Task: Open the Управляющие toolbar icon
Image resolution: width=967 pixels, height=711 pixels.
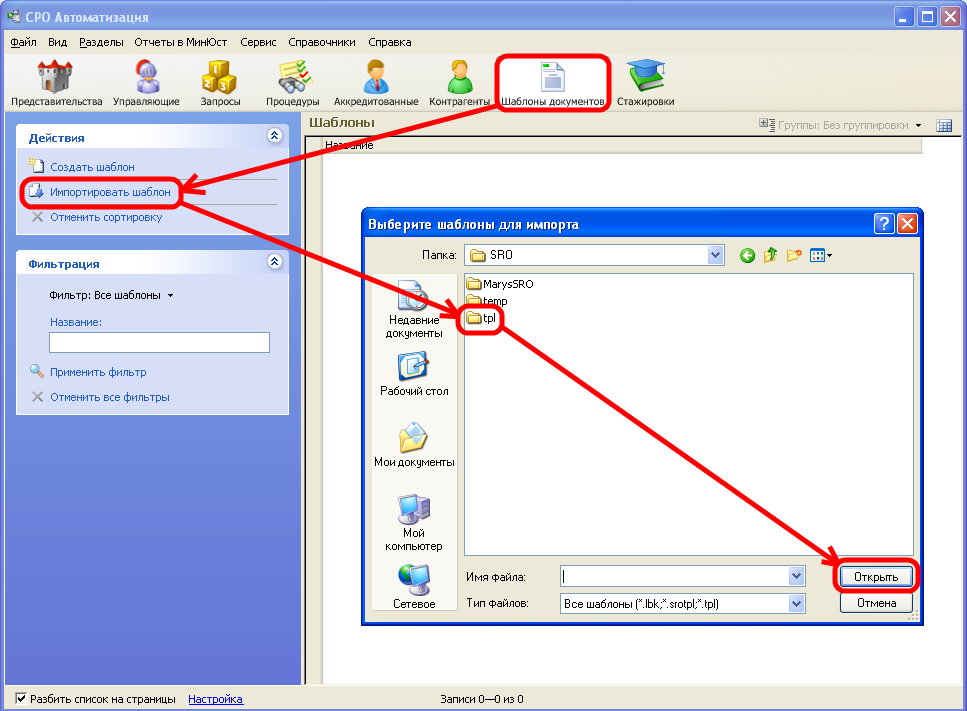Action: coord(146,78)
